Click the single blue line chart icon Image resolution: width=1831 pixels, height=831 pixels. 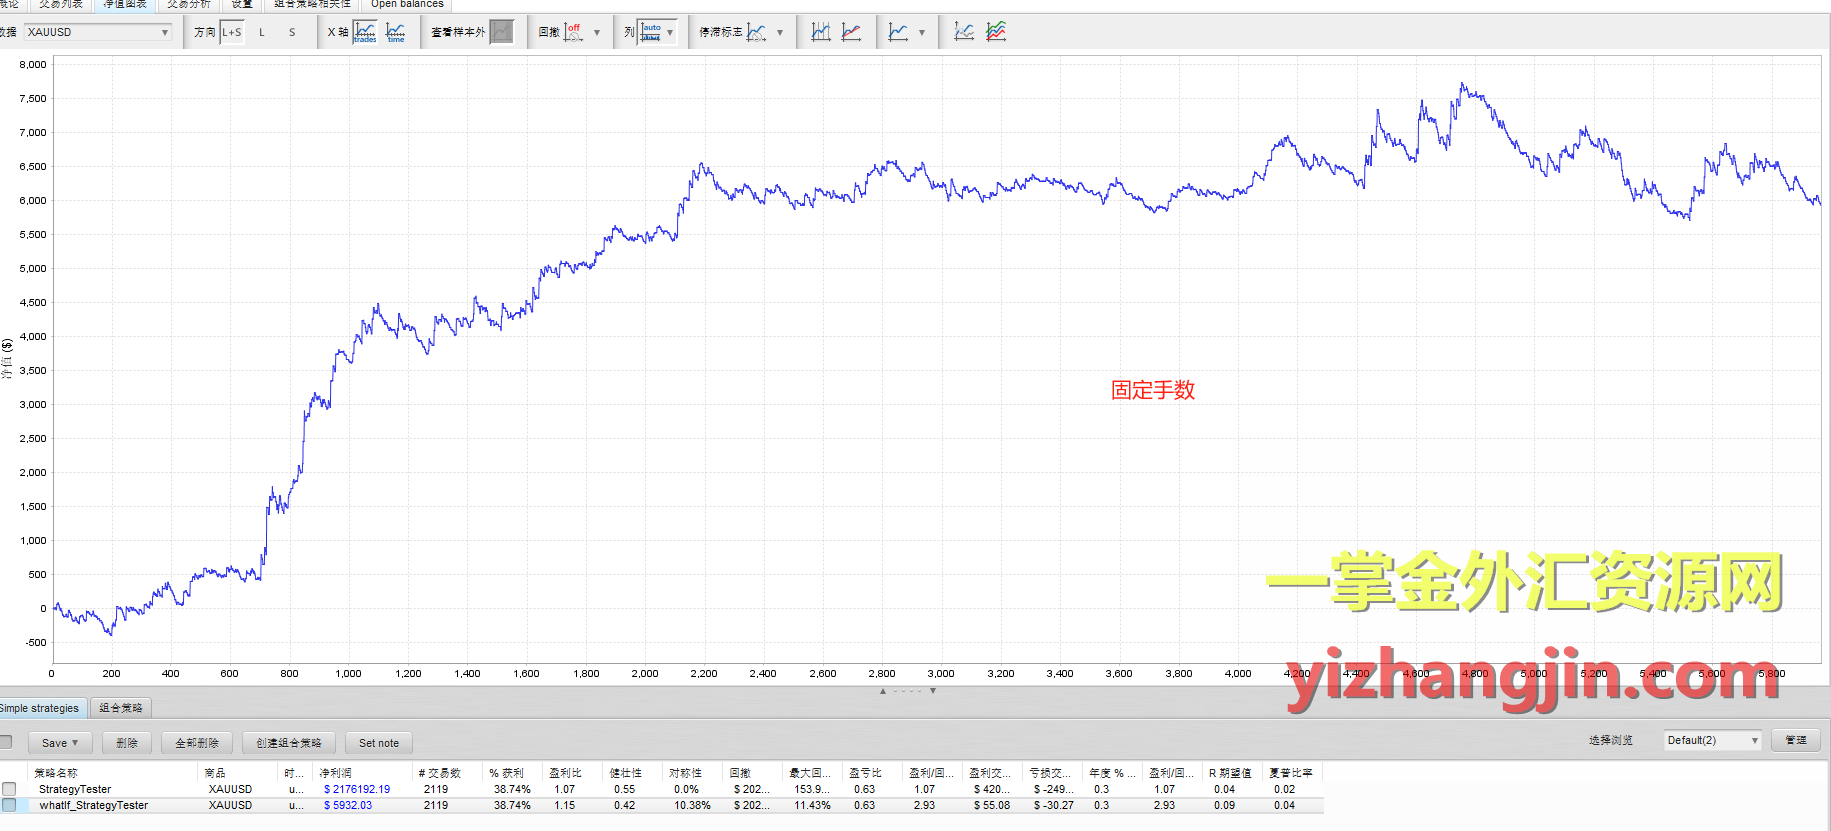point(899,32)
